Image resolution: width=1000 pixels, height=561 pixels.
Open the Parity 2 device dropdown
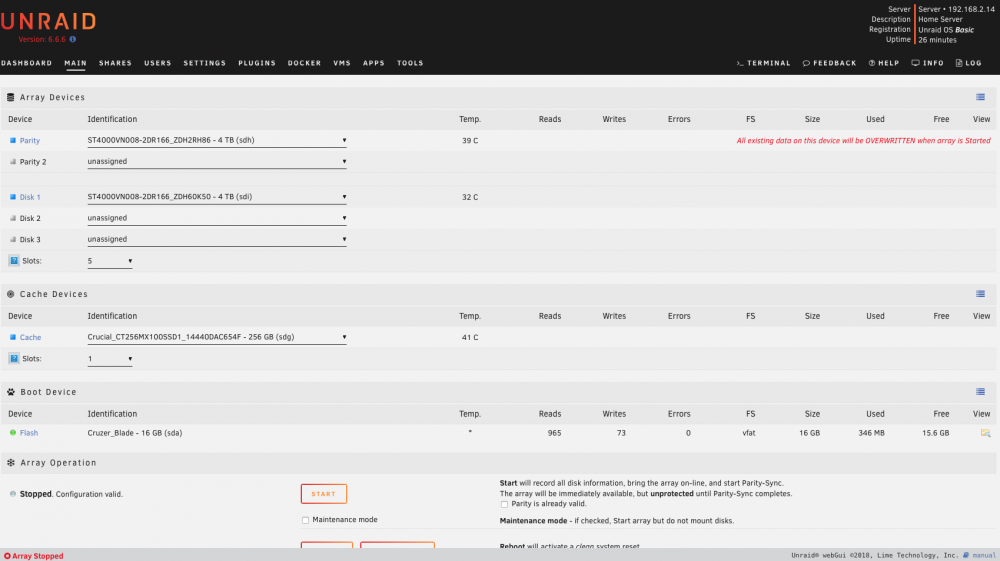coord(217,162)
